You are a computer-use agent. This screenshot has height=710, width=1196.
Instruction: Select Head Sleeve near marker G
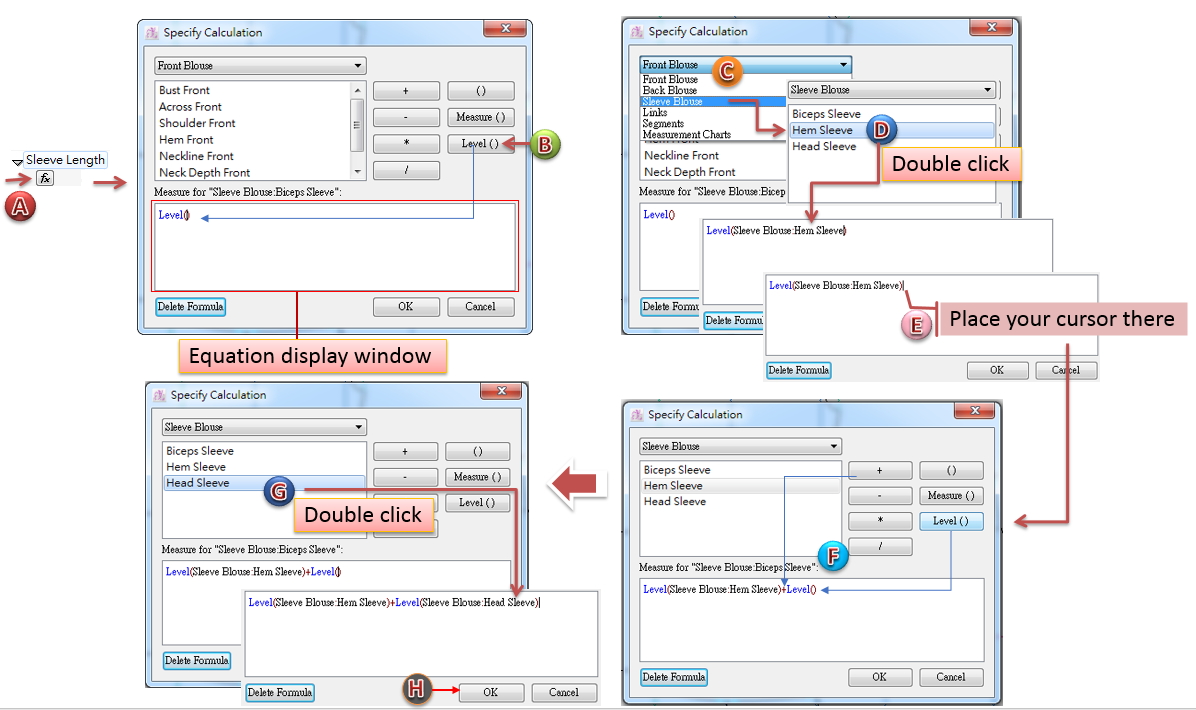[x=198, y=483]
